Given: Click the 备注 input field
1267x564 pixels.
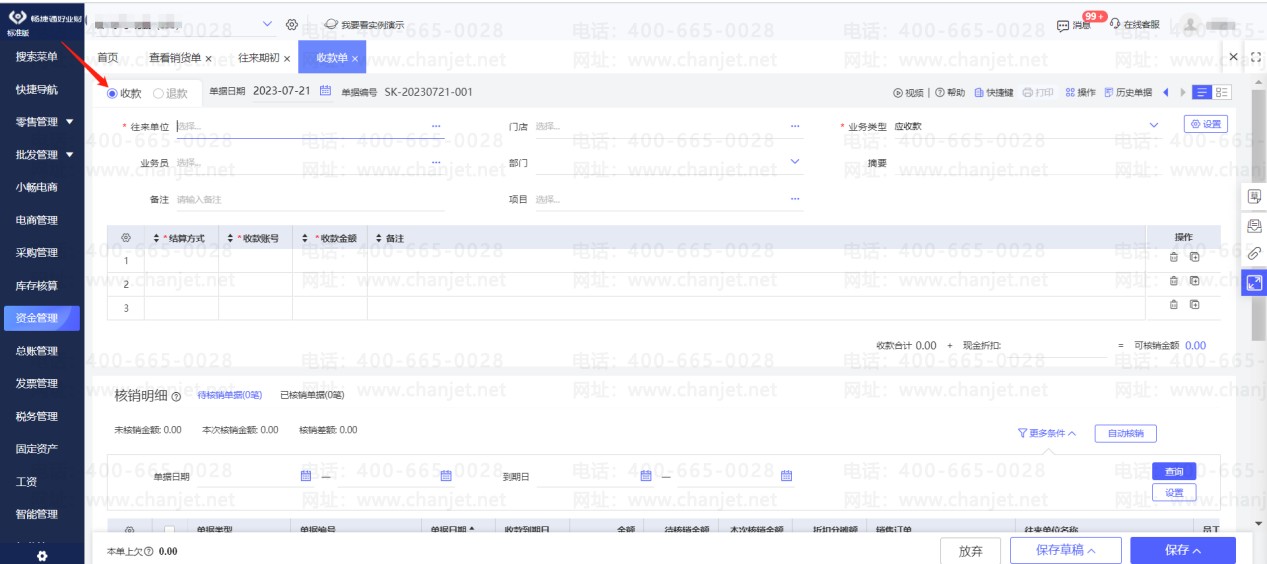Looking at the screenshot, I should (310, 199).
